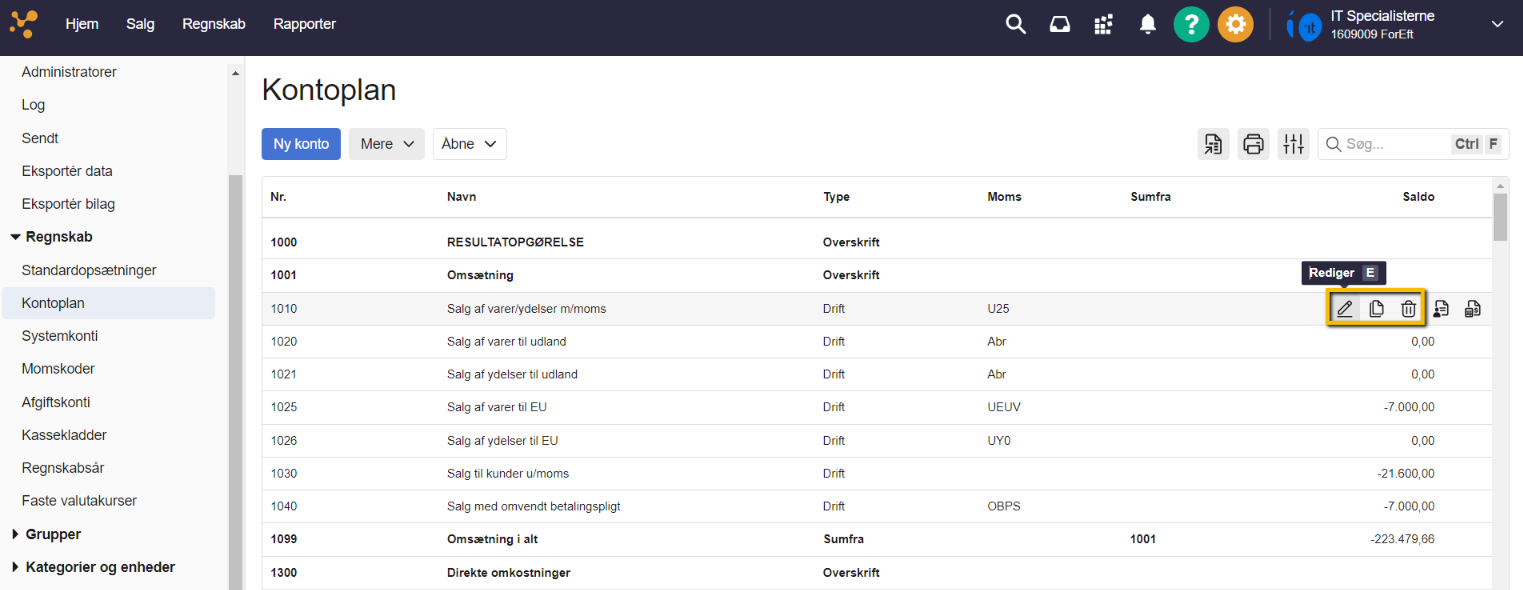Open the Mere dropdown

[387, 144]
